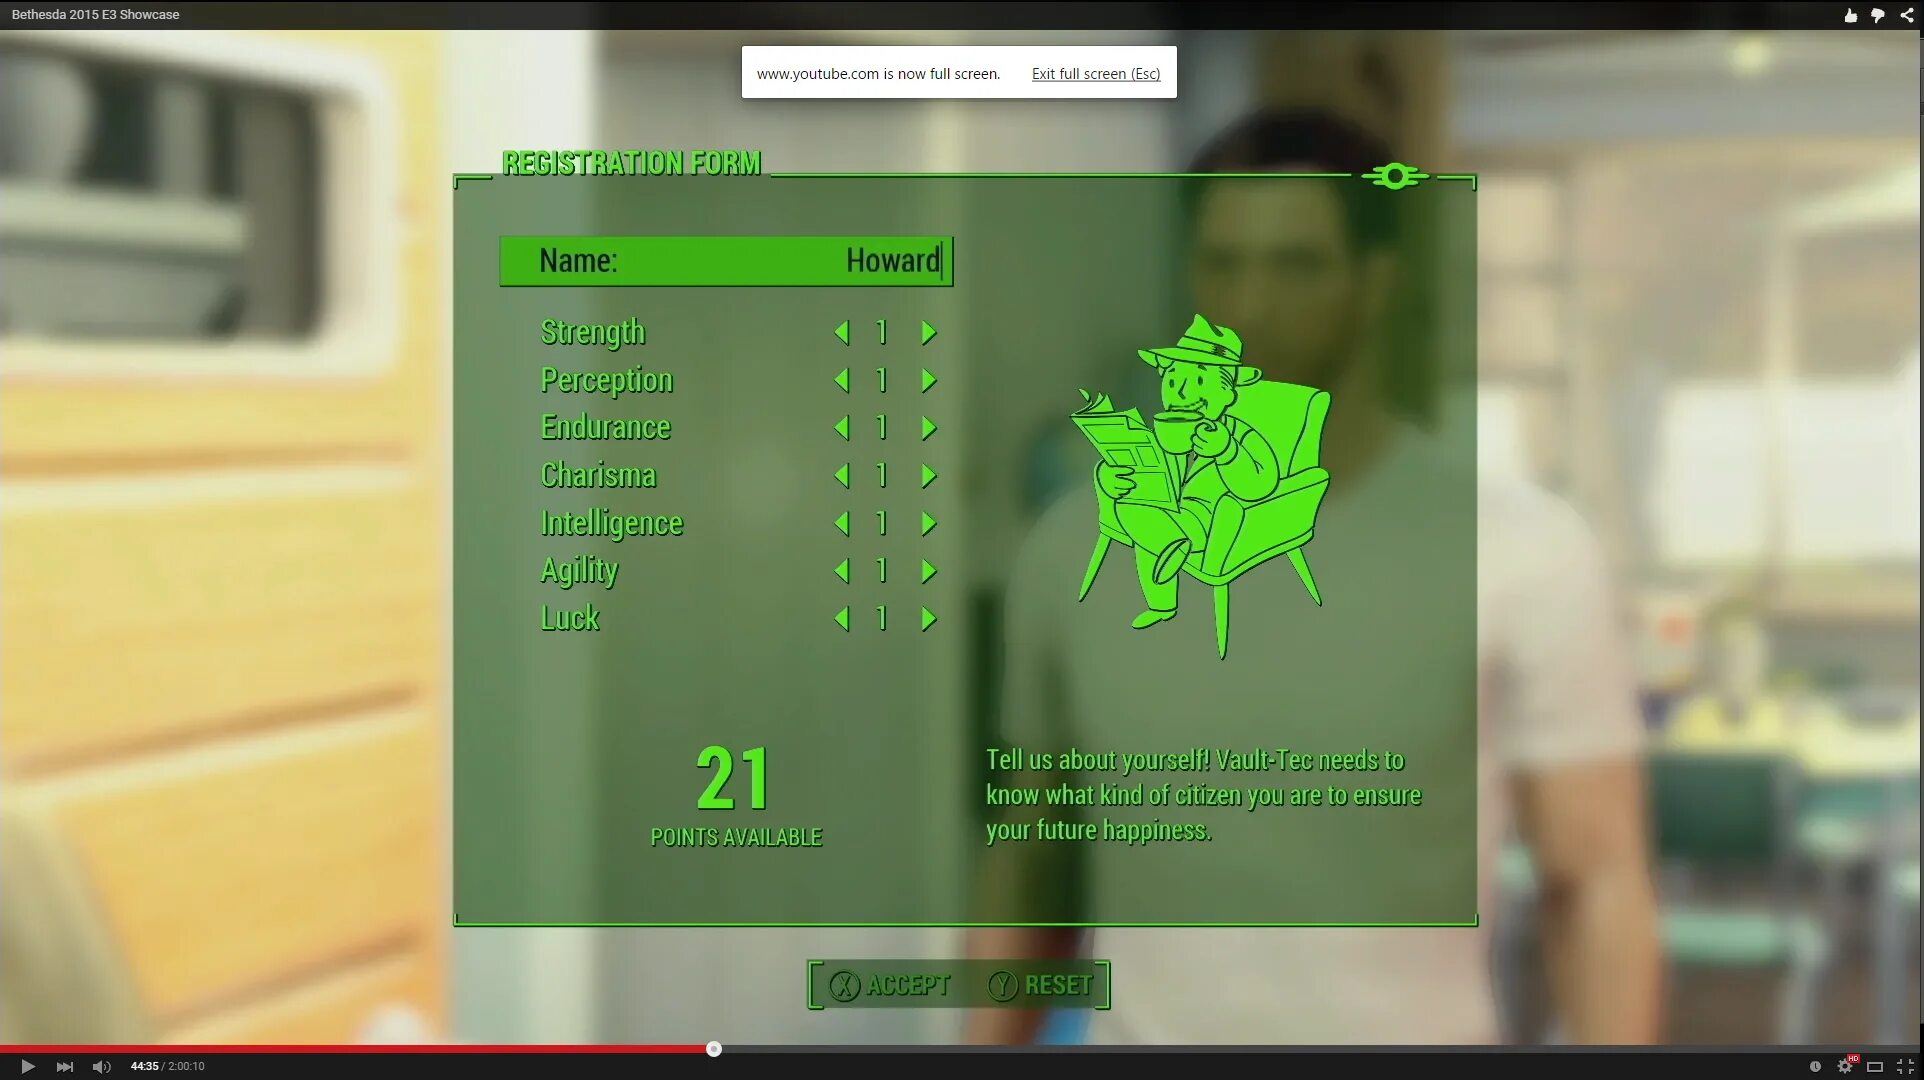Select the Perception stat left arrow
1924x1080 pixels.
pos(843,379)
